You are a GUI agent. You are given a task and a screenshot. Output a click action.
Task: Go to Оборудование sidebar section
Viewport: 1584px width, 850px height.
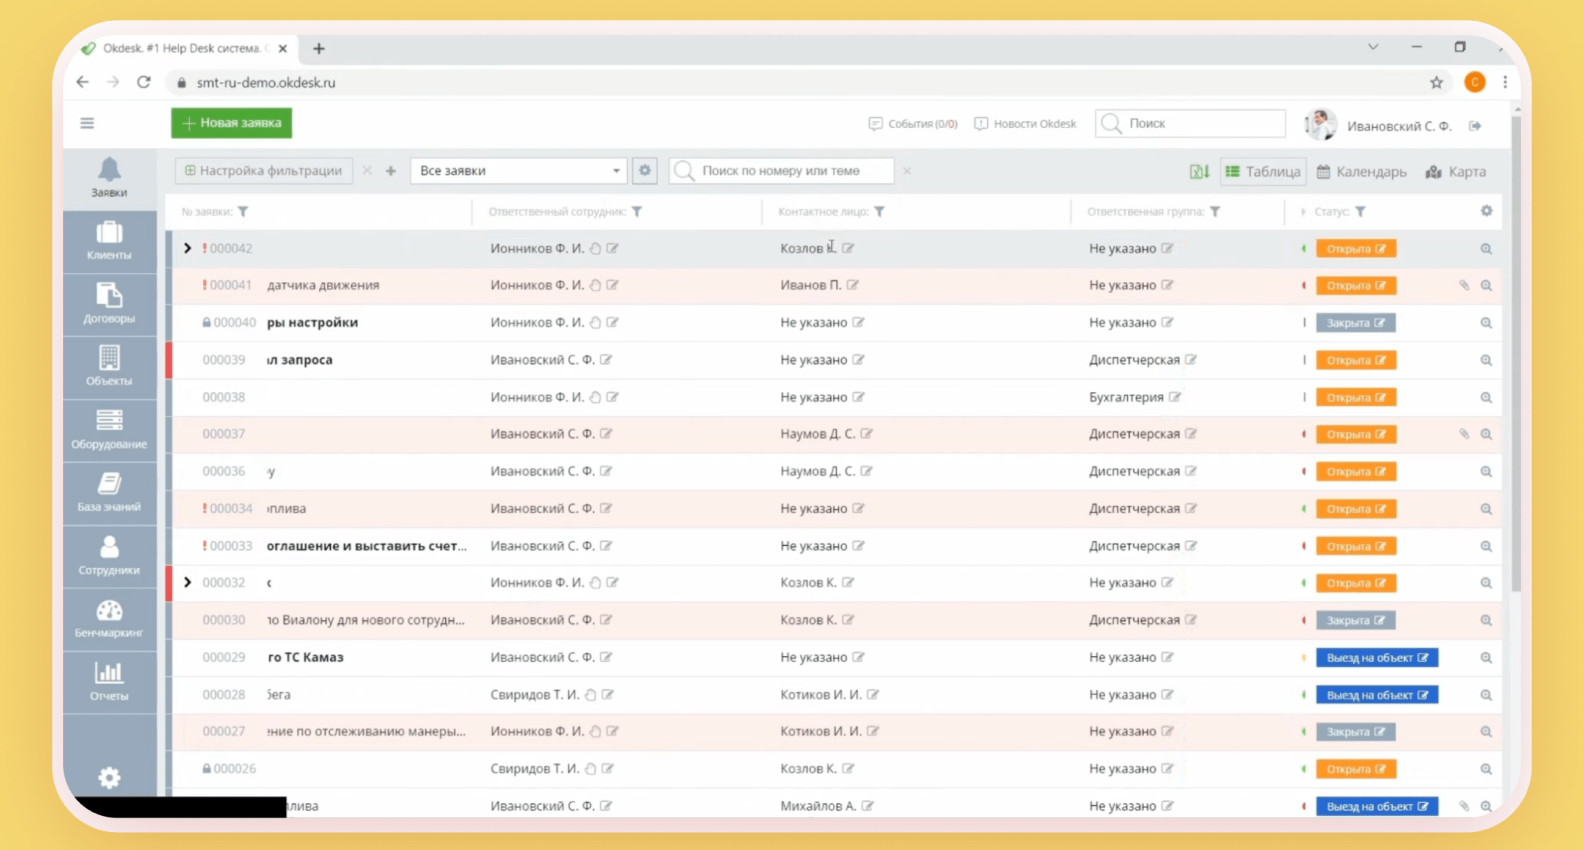tap(109, 429)
